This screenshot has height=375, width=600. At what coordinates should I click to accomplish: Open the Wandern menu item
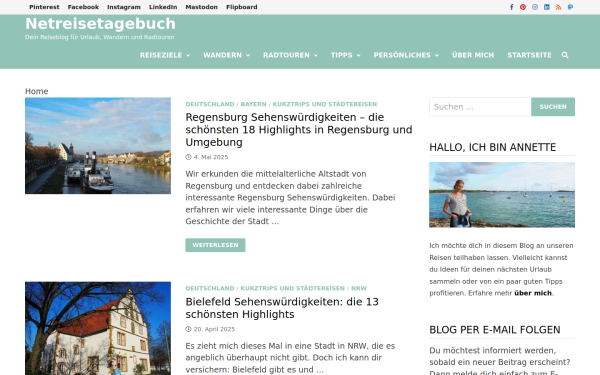(222, 55)
